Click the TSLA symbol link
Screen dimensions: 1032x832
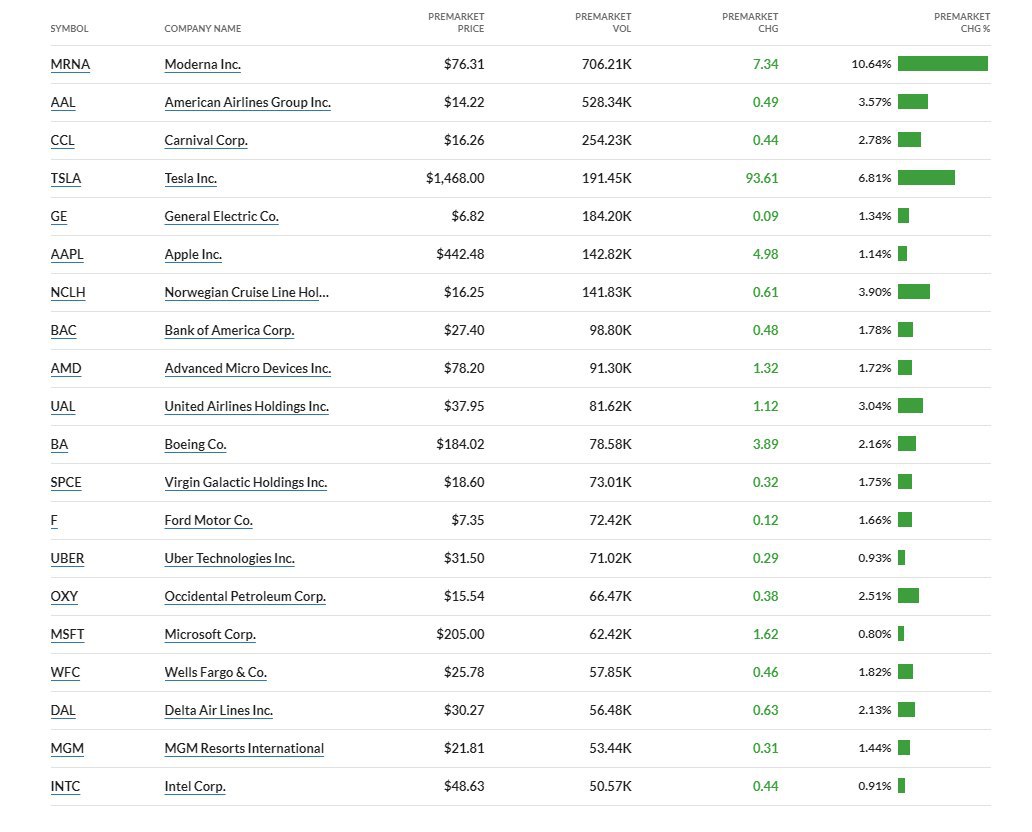pos(66,178)
